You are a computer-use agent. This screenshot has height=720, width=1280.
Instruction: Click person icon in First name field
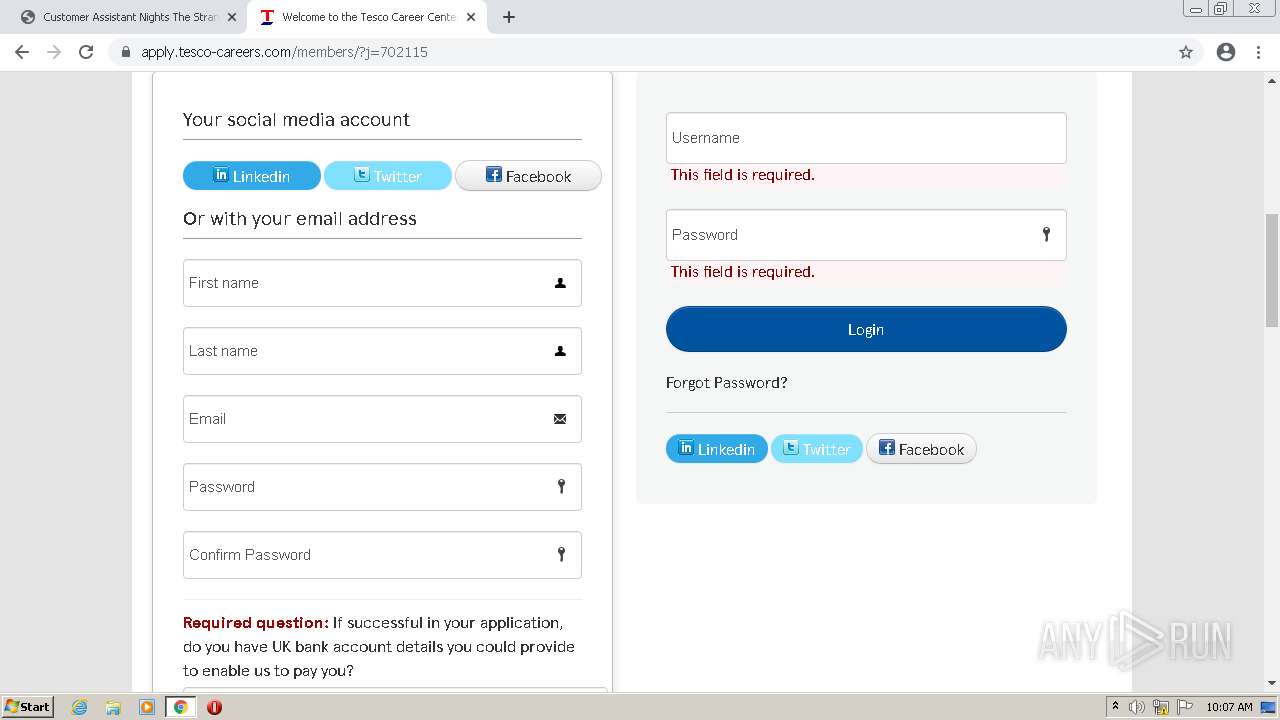[x=560, y=283]
